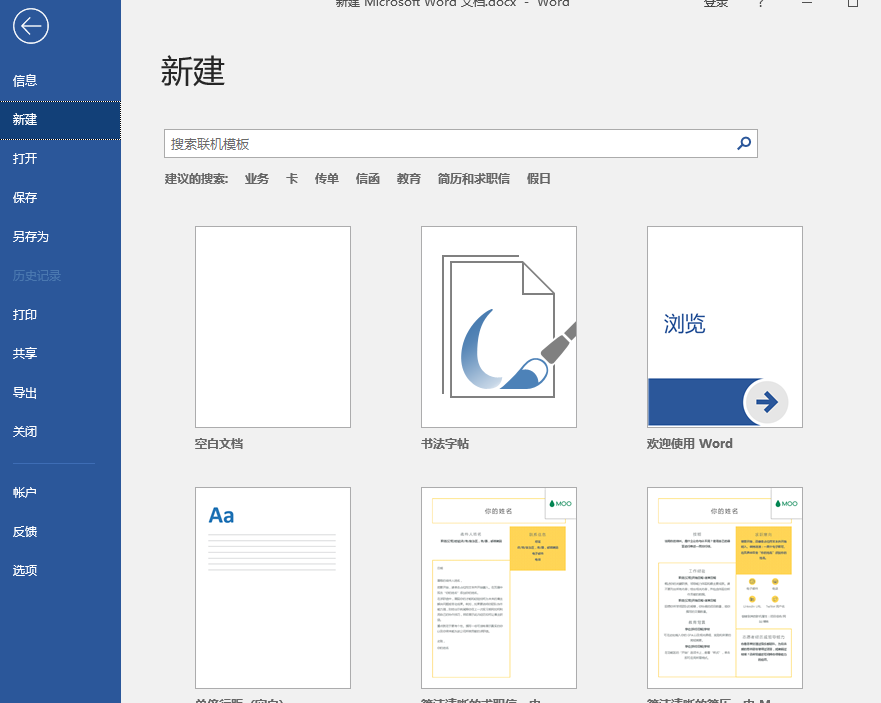Select 共享 in the sidebar
The image size is (881, 703).
[x=60, y=353]
